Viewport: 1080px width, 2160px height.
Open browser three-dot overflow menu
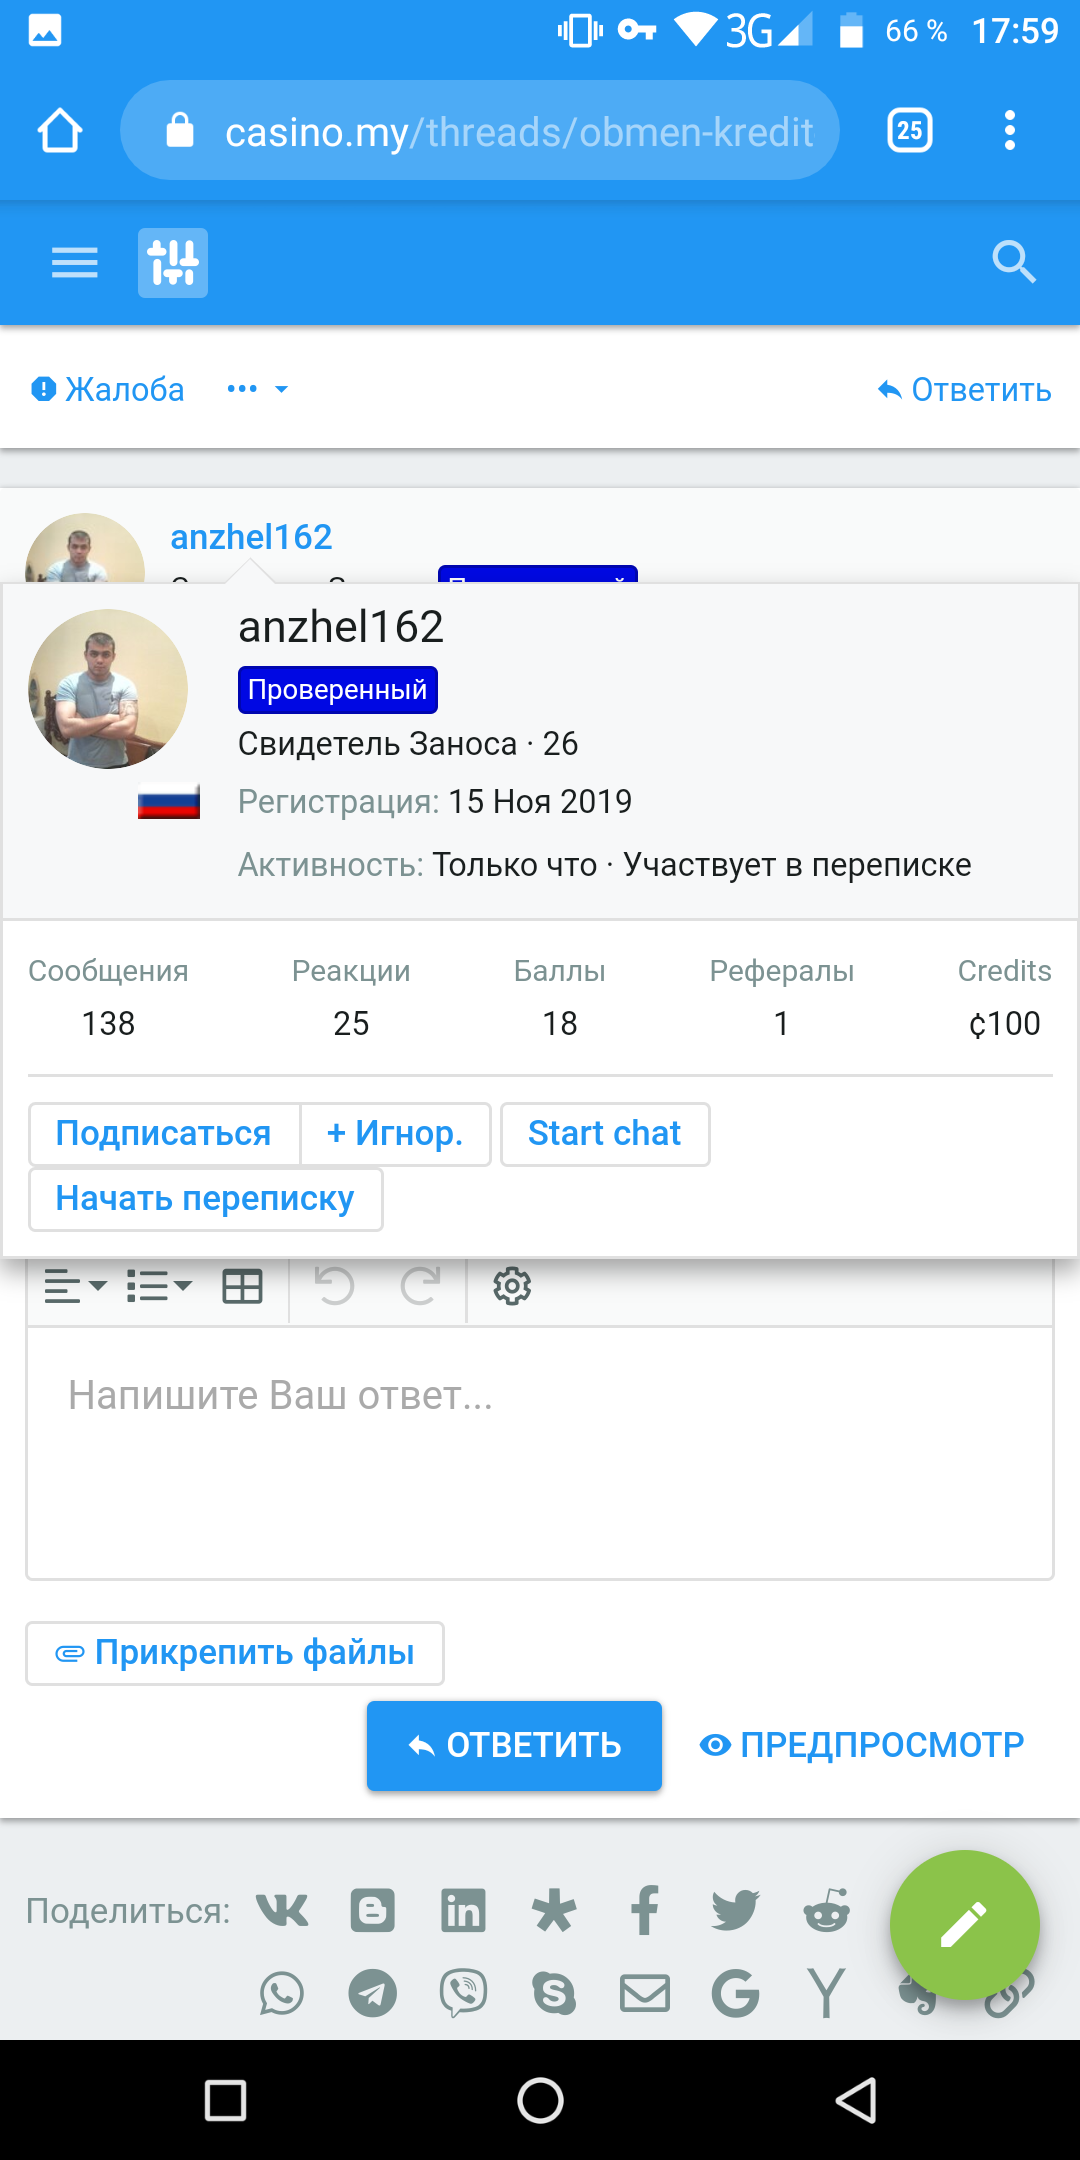pos(1010,131)
